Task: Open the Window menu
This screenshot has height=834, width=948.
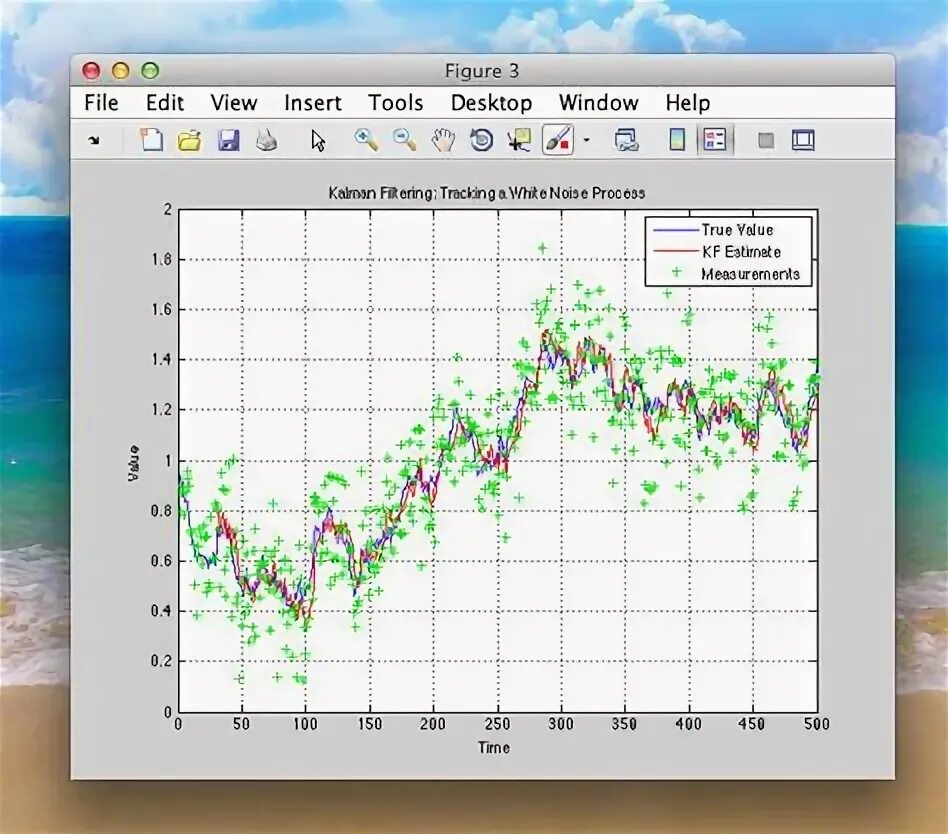Action: [x=599, y=103]
